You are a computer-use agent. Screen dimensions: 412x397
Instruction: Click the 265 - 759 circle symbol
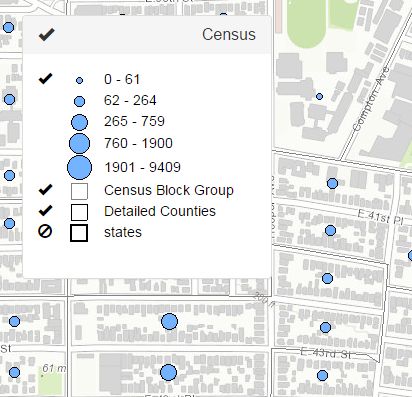click(x=79, y=122)
